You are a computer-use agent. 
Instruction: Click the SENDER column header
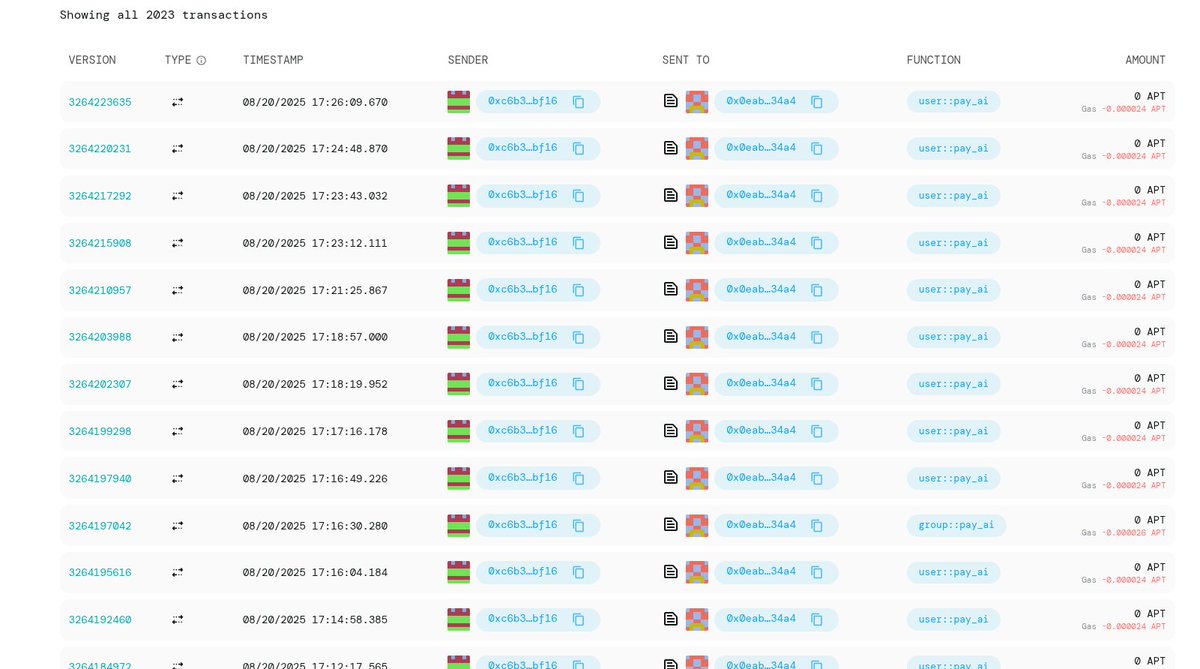pyautogui.click(x=468, y=60)
